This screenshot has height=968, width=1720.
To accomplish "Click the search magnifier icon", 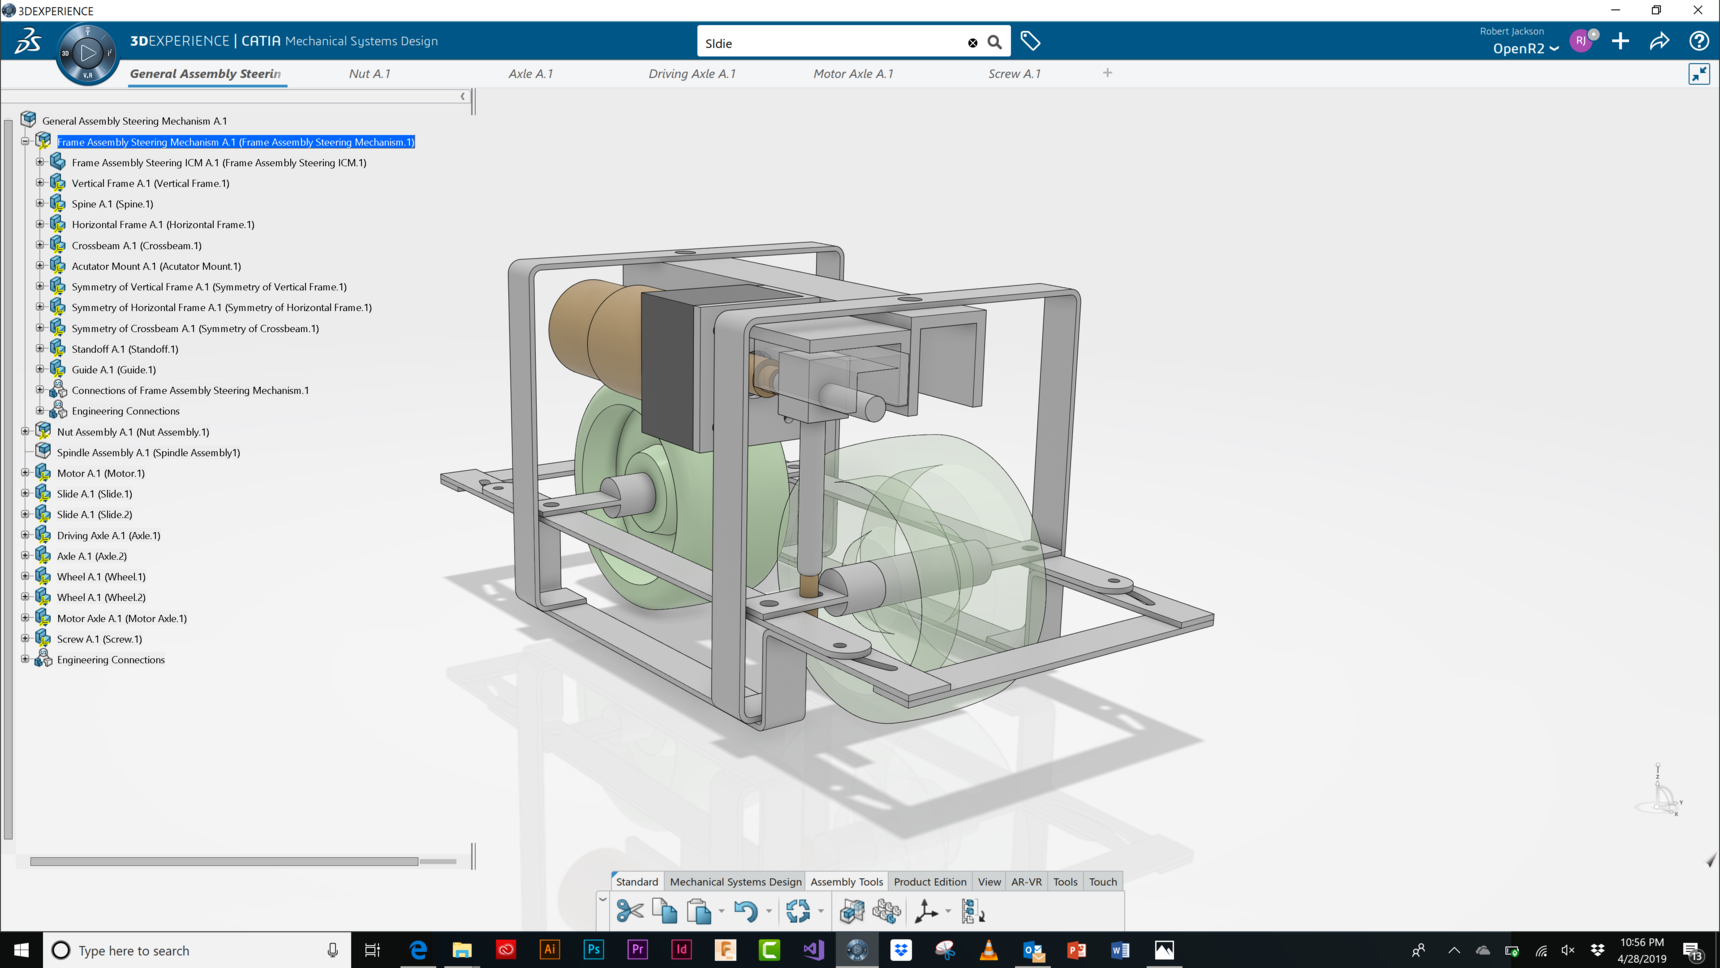I will click(995, 43).
